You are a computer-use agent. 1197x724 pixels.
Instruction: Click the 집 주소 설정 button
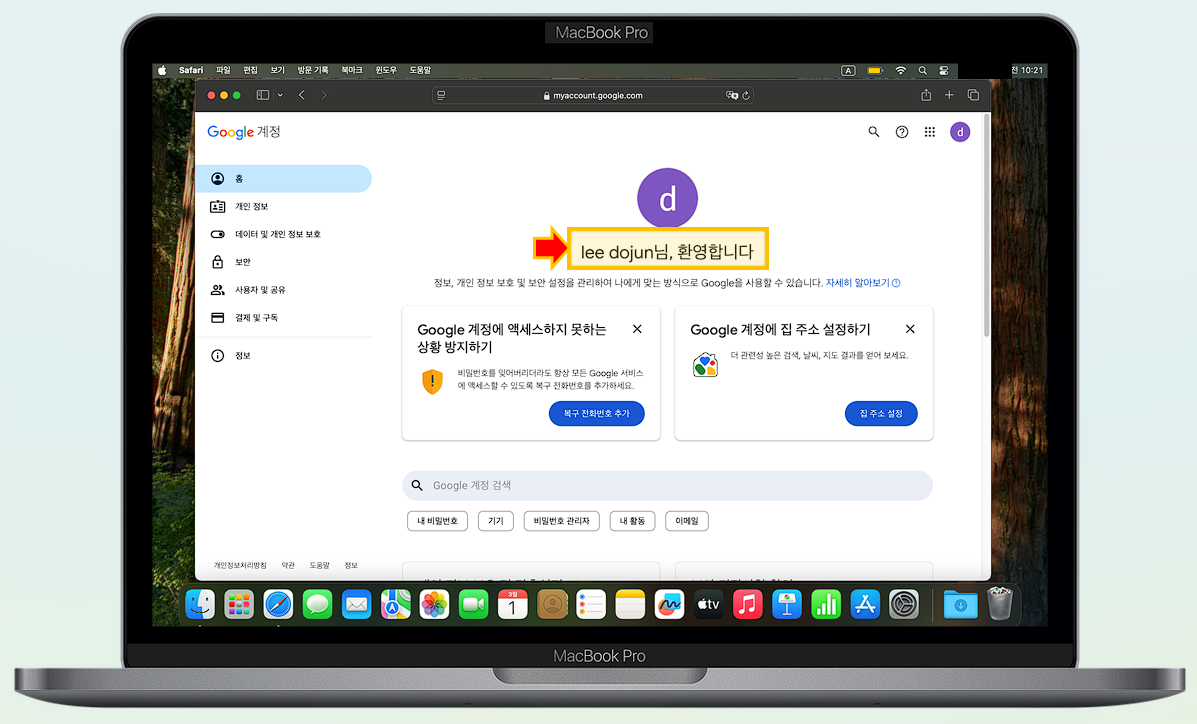(x=881, y=413)
